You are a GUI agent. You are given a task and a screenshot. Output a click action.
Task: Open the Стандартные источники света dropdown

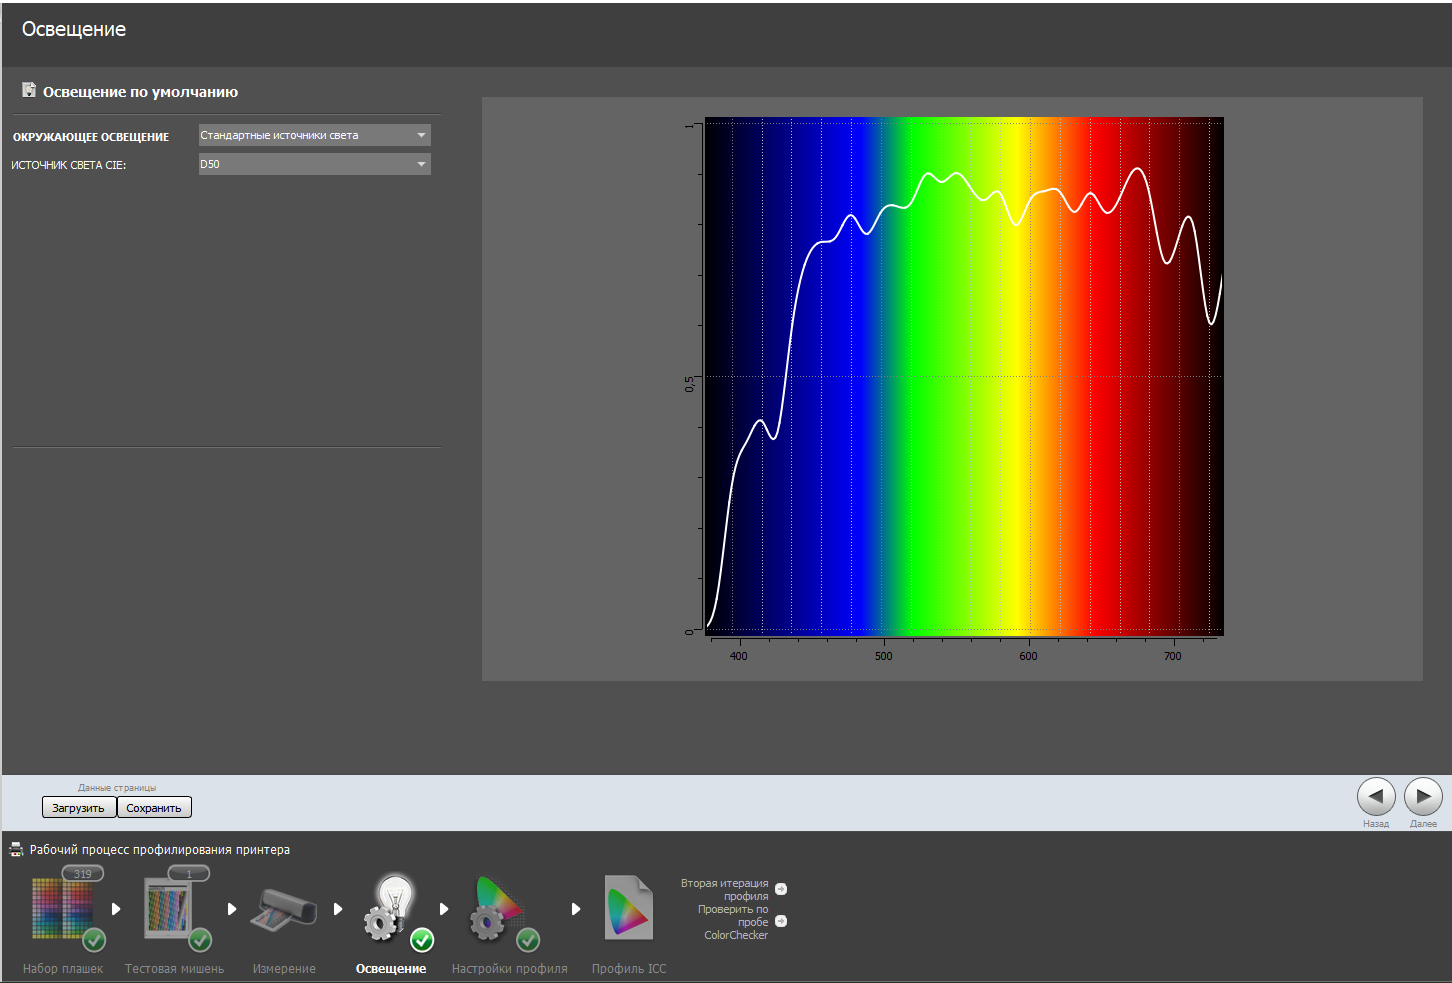315,135
